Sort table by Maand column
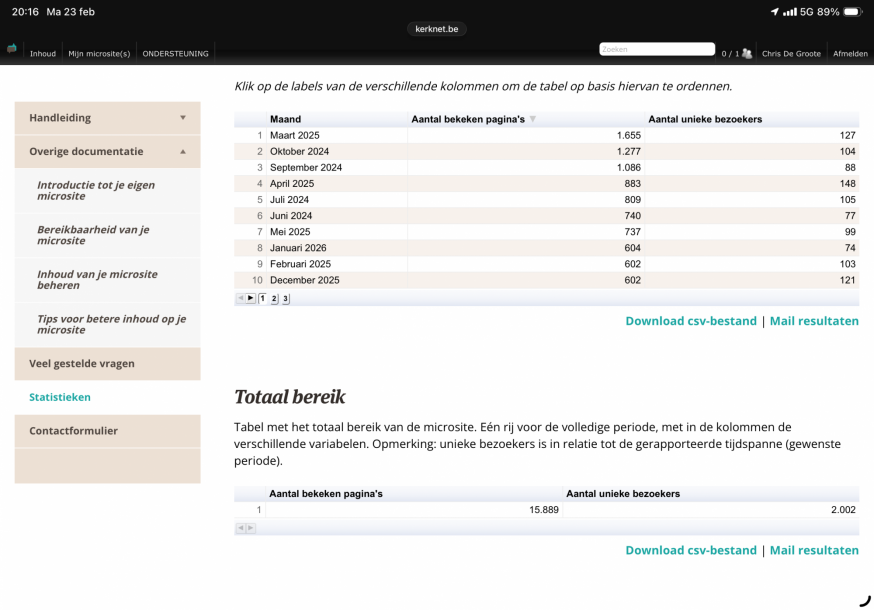The width and height of the screenshot is (874, 610). (x=286, y=120)
